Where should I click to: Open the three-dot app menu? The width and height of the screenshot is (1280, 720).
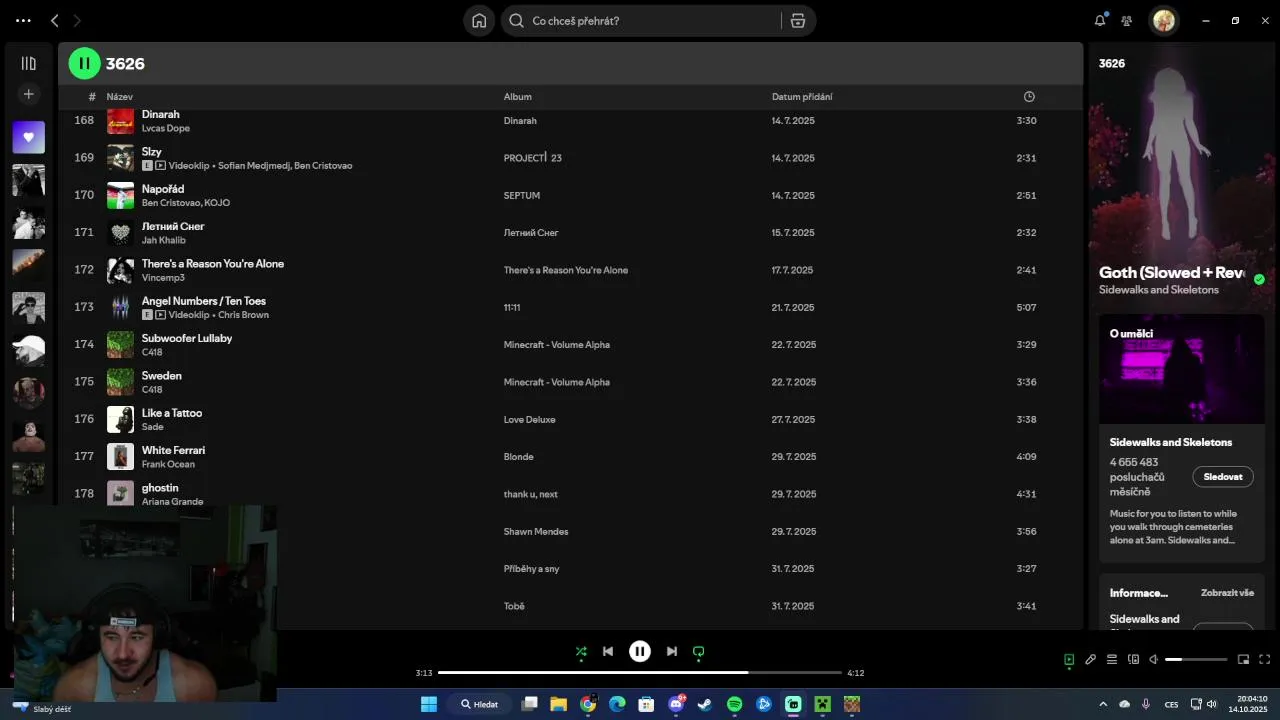(23, 20)
